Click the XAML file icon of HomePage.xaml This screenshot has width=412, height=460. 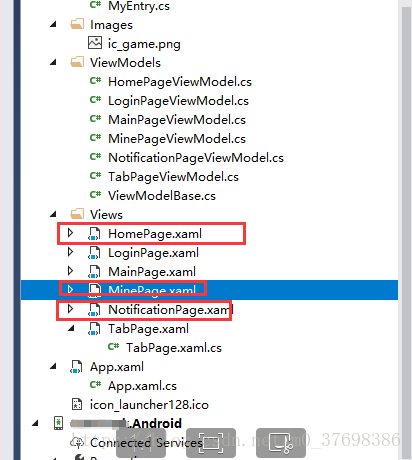click(94, 234)
